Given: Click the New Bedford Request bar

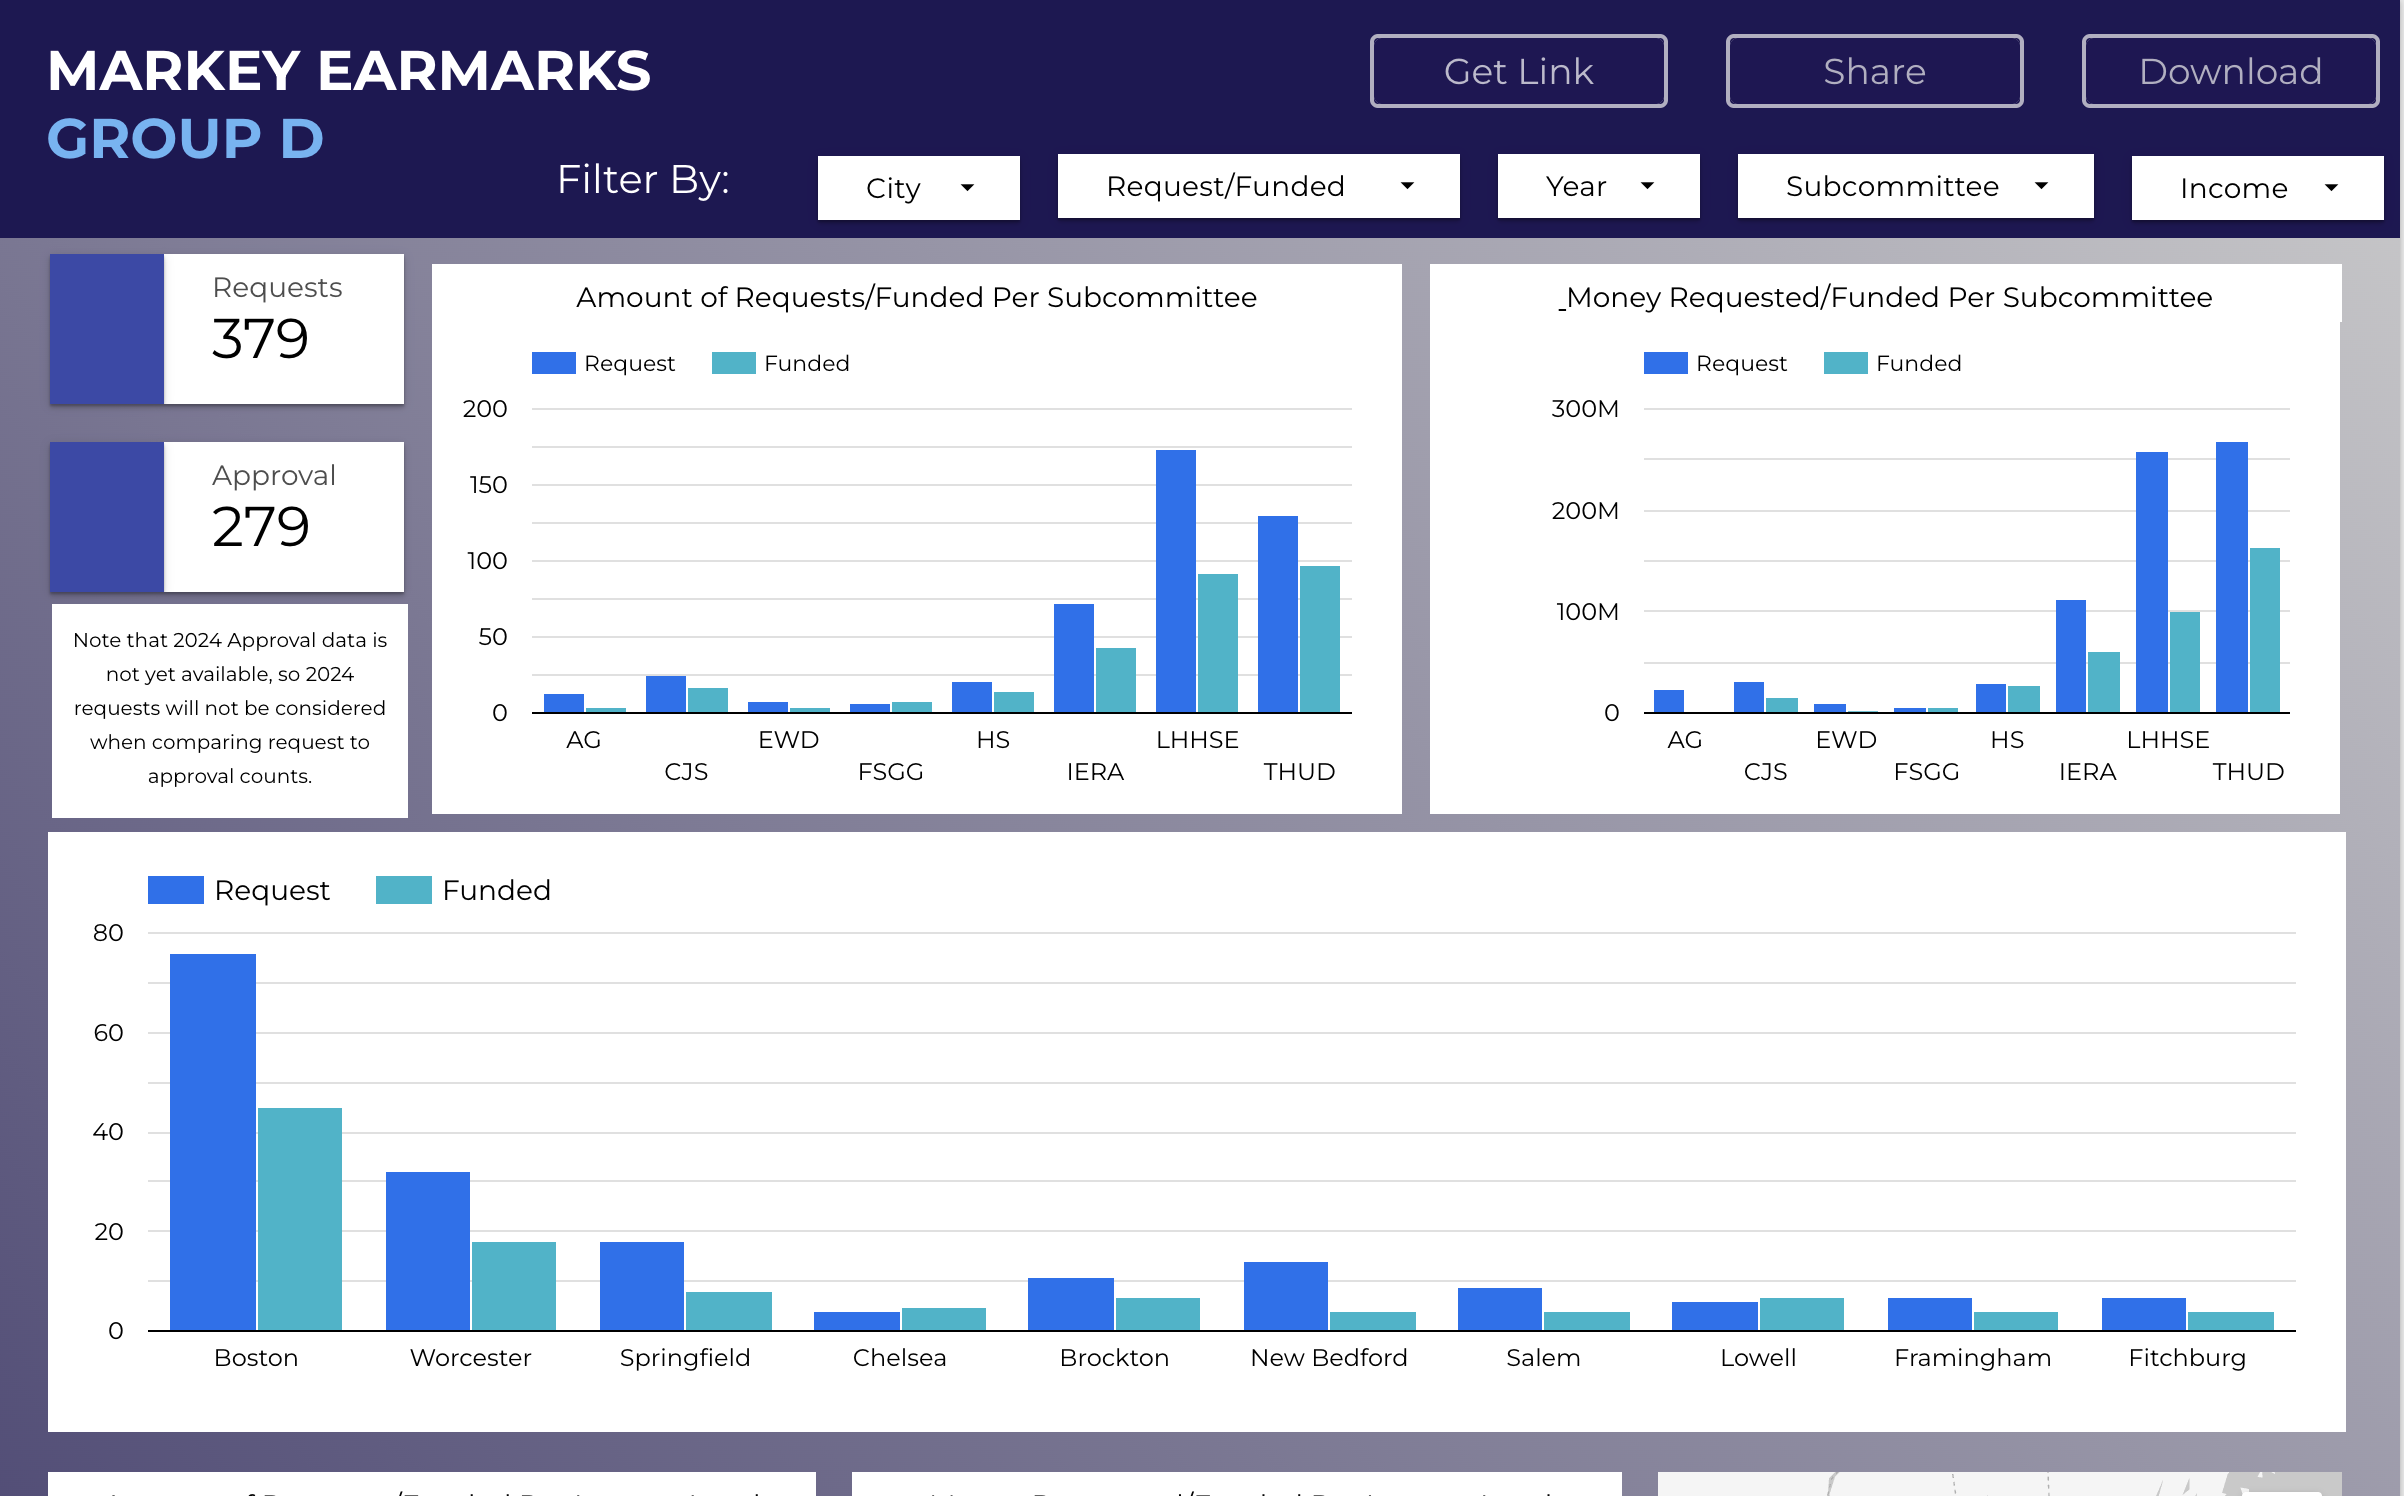Looking at the screenshot, I should tap(1286, 1296).
